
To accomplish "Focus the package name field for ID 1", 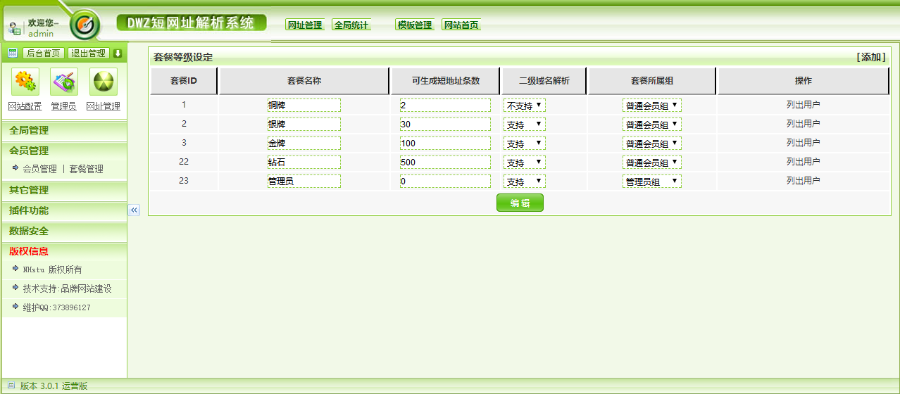I will pyautogui.click(x=304, y=105).
